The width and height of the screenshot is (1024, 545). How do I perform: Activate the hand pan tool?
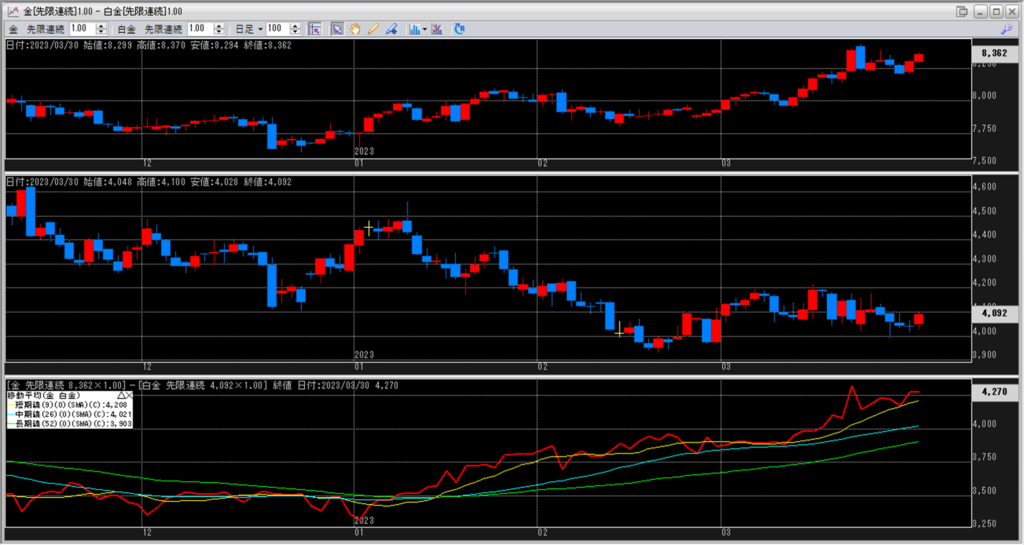[355, 29]
